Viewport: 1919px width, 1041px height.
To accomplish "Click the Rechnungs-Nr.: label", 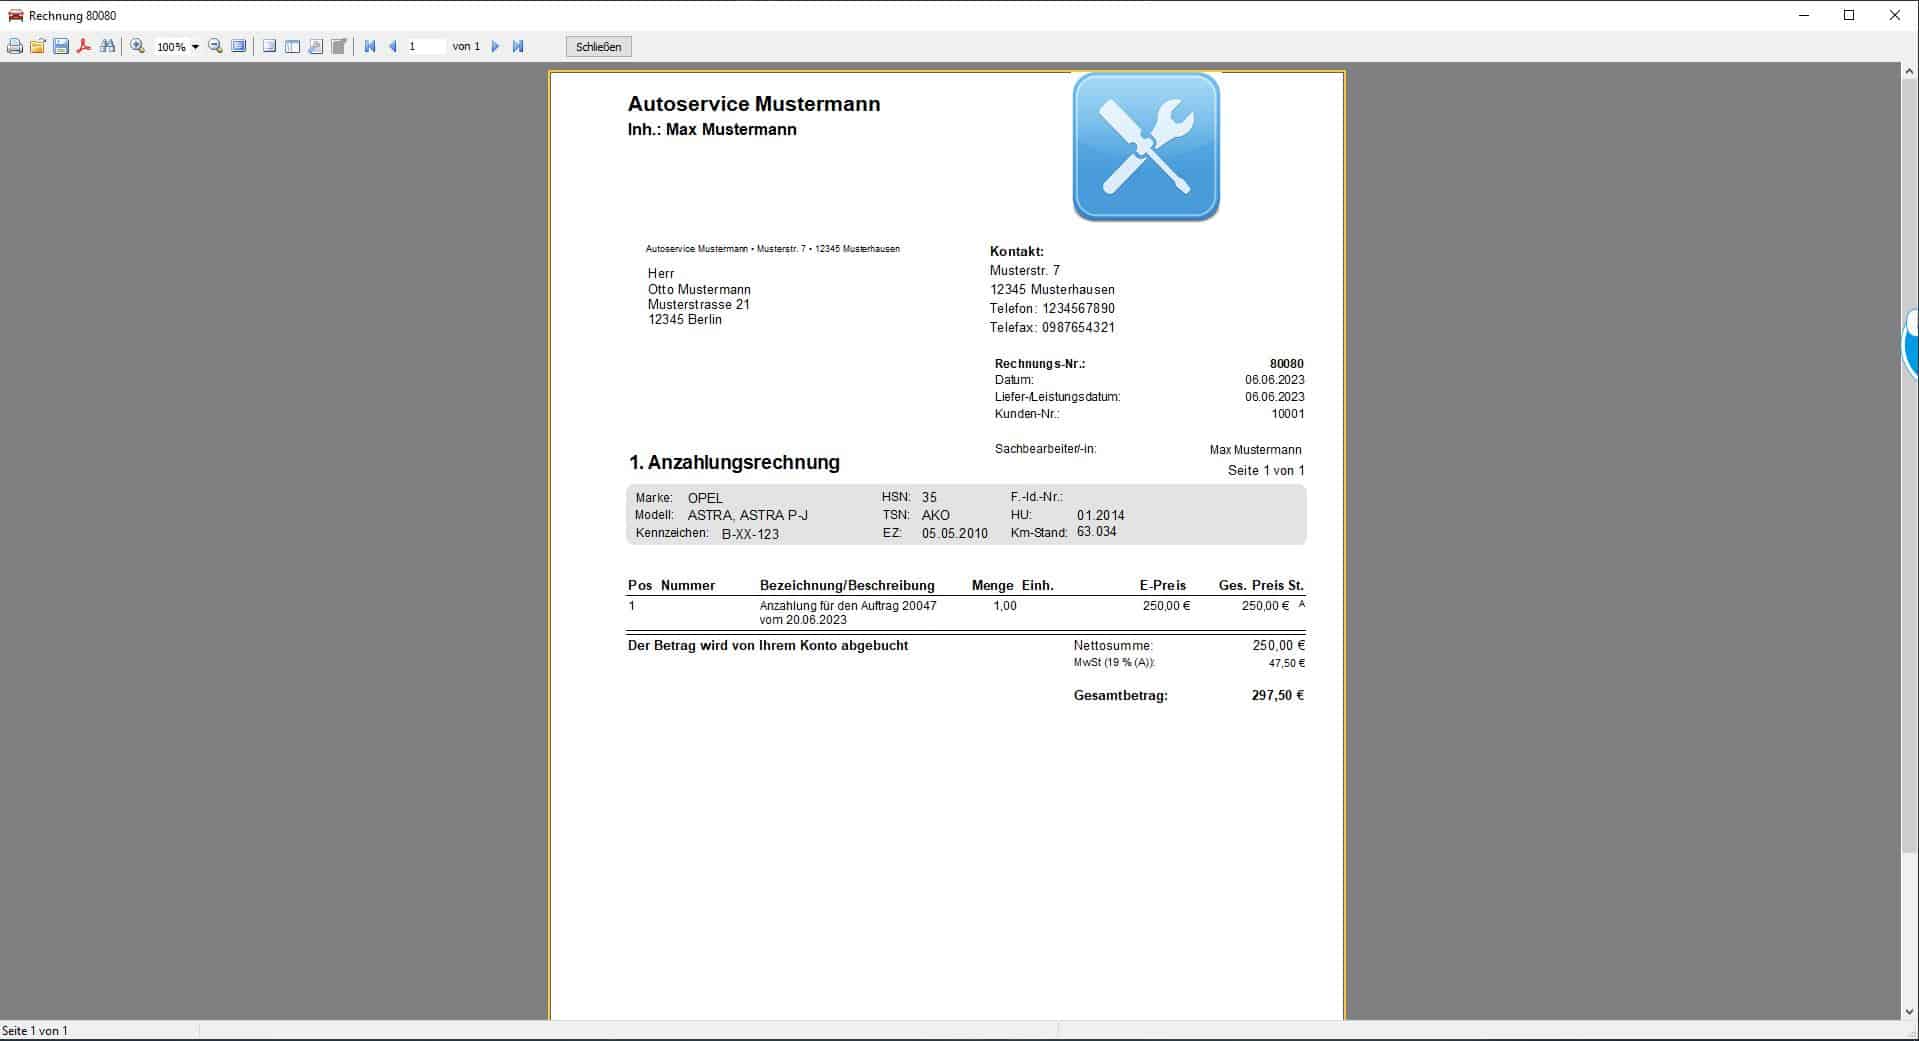I will 1040,364.
